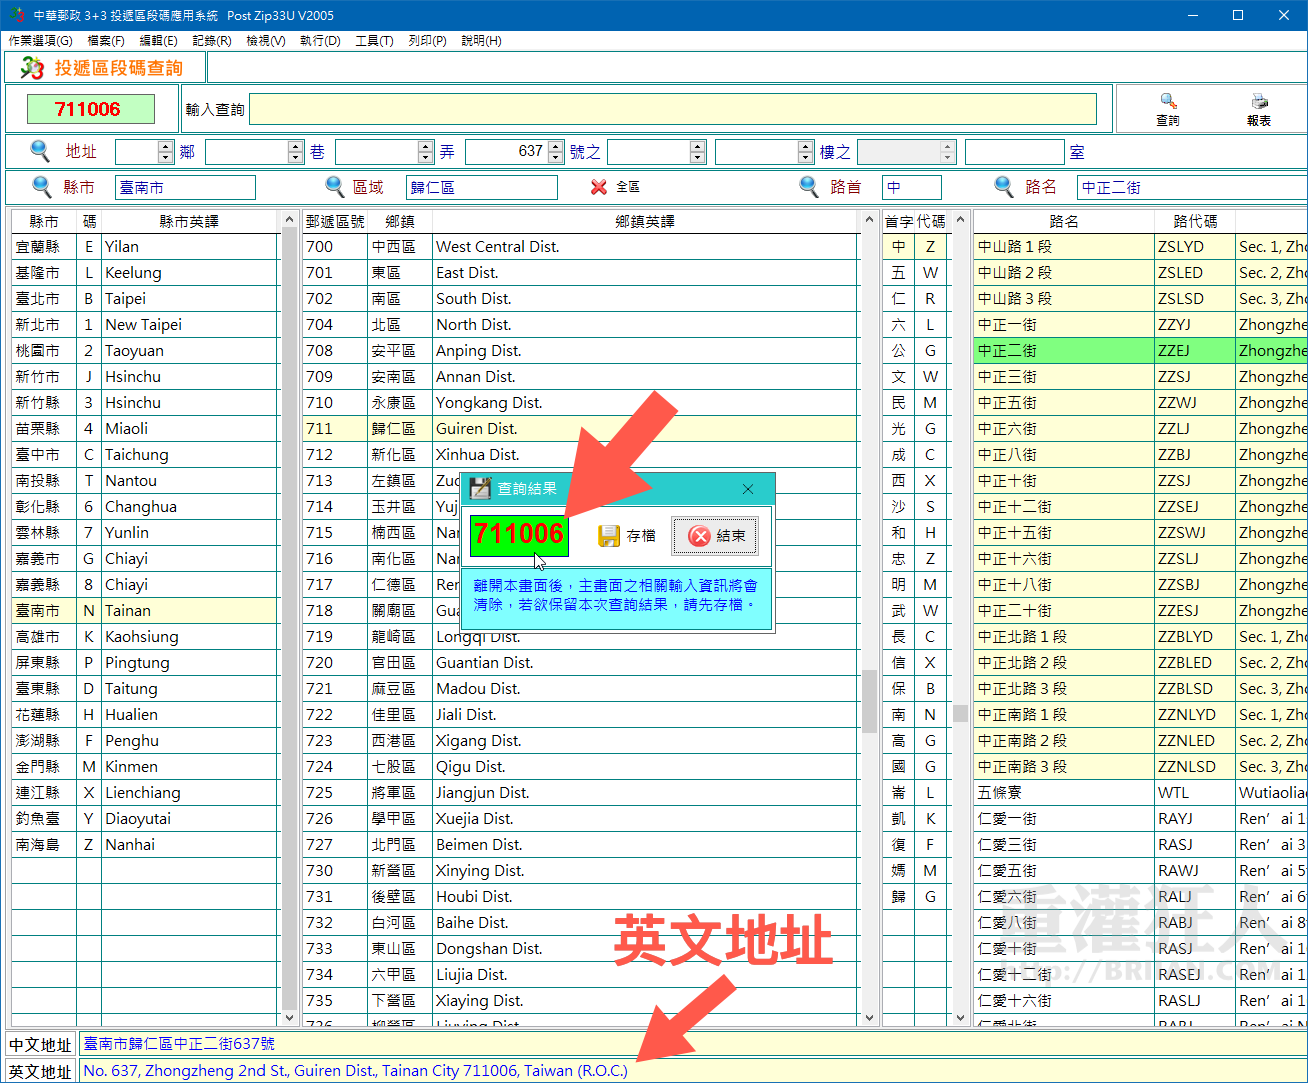Select 711 Guiren Dist. row

click(580, 429)
